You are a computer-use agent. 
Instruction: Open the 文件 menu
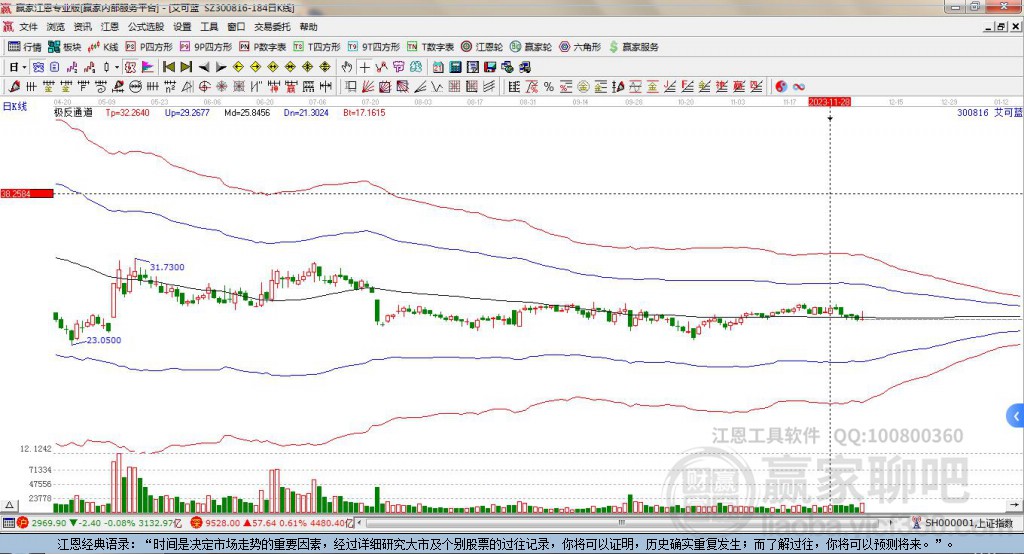coord(28,27)
